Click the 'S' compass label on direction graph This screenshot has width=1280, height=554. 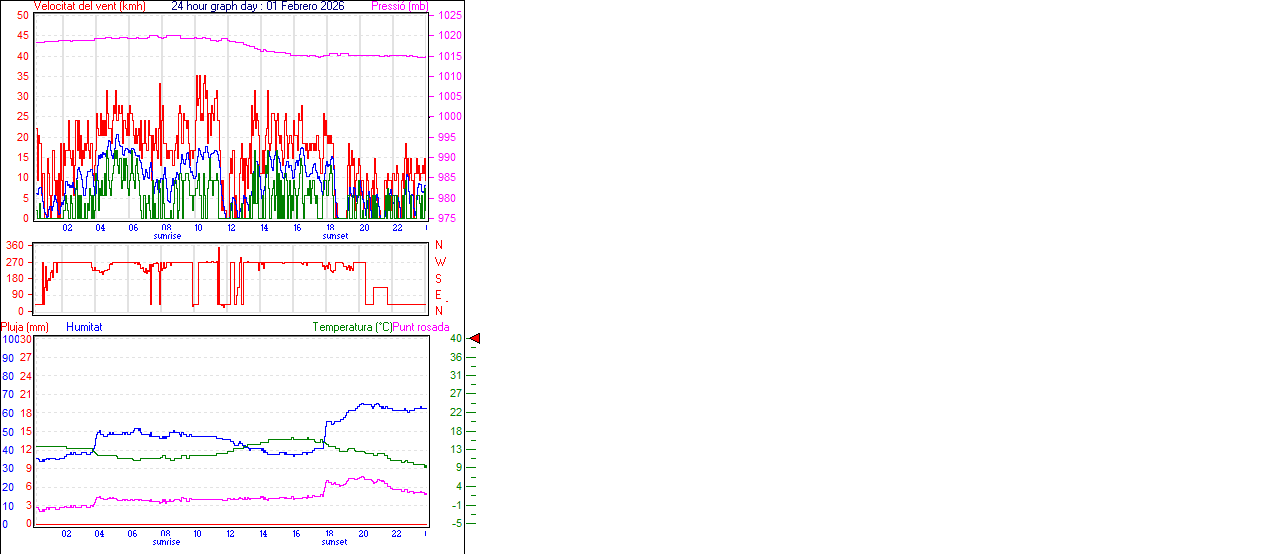pyautogui.click(x=439, y=278)
